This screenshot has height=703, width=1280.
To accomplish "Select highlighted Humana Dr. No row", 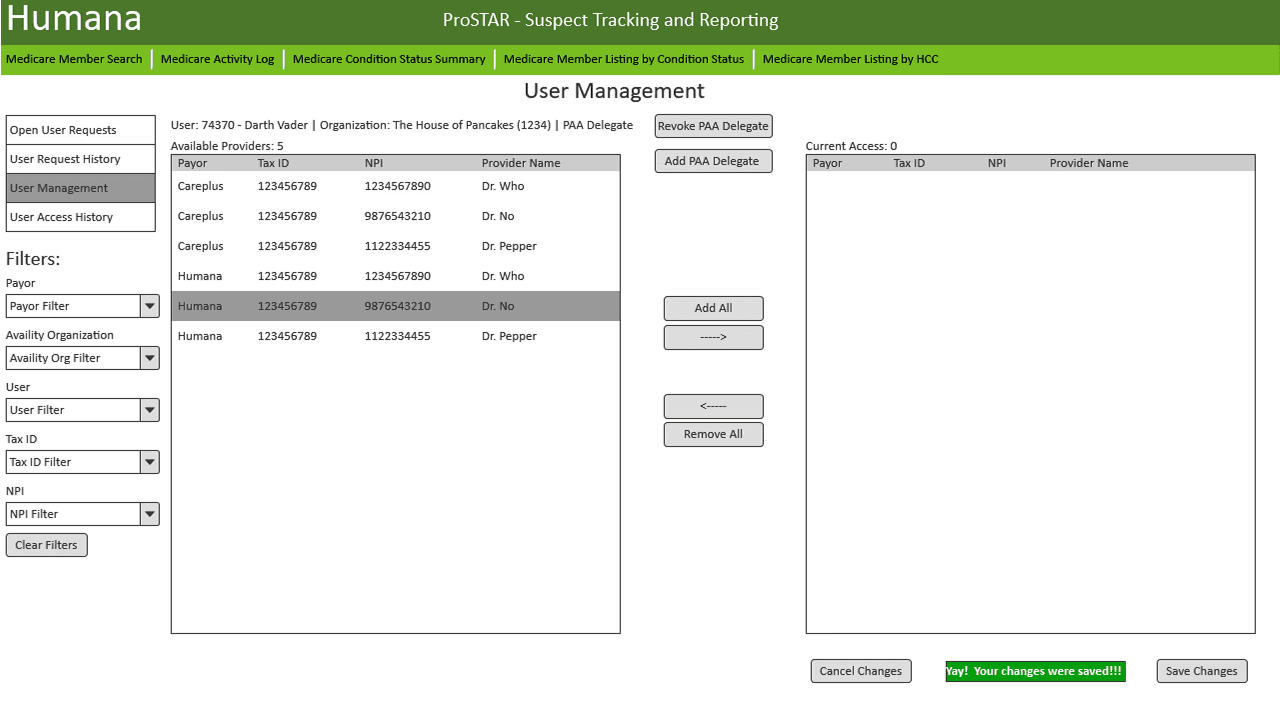I will point(396,306).
